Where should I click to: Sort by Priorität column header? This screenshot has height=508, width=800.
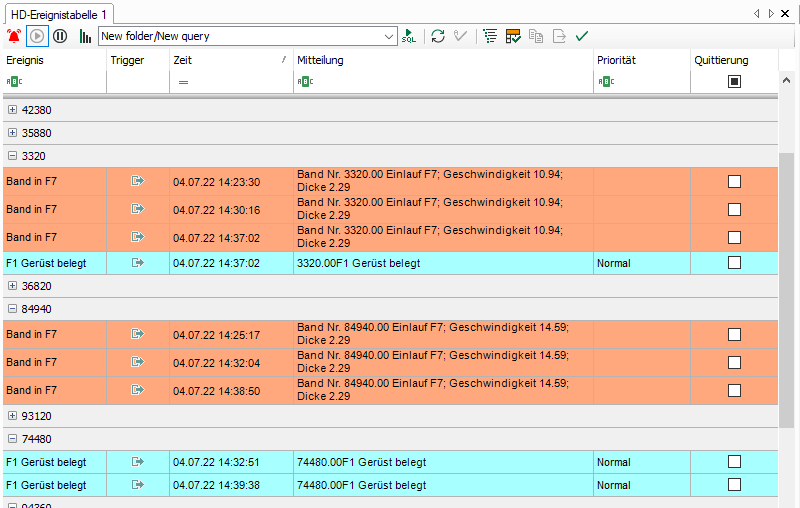(642, 60)
